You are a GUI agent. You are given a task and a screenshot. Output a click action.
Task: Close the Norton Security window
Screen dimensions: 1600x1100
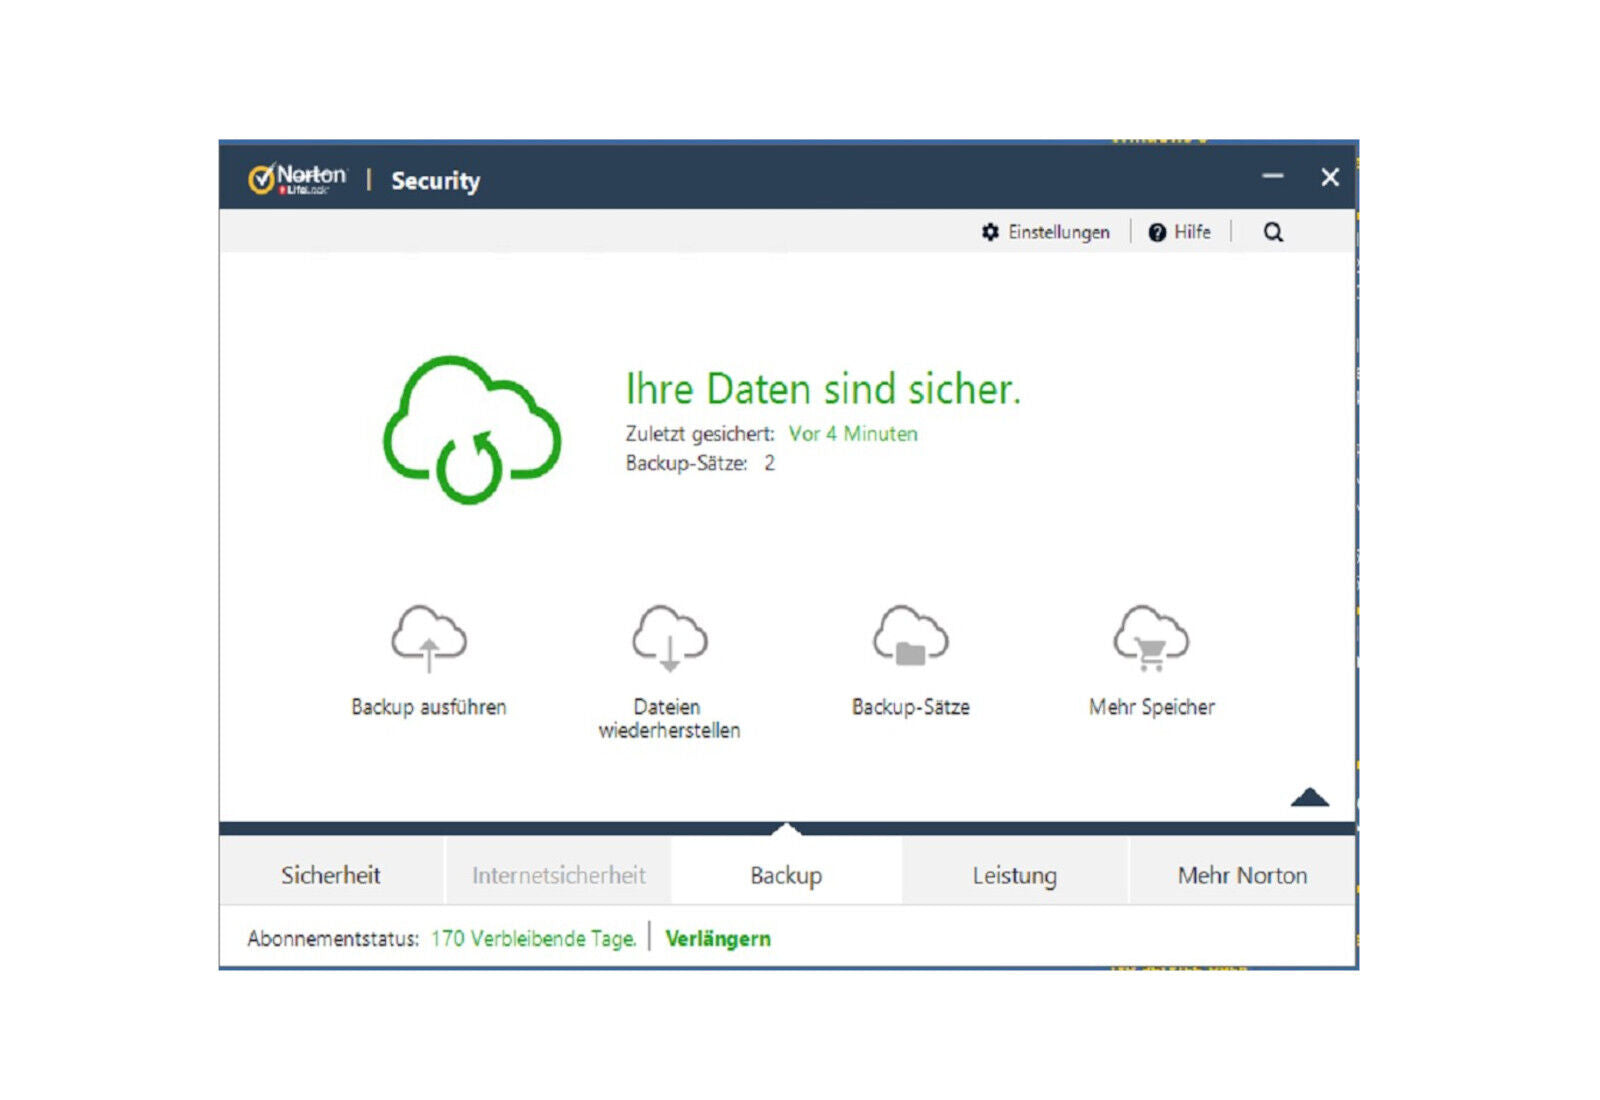point(1329,177)
